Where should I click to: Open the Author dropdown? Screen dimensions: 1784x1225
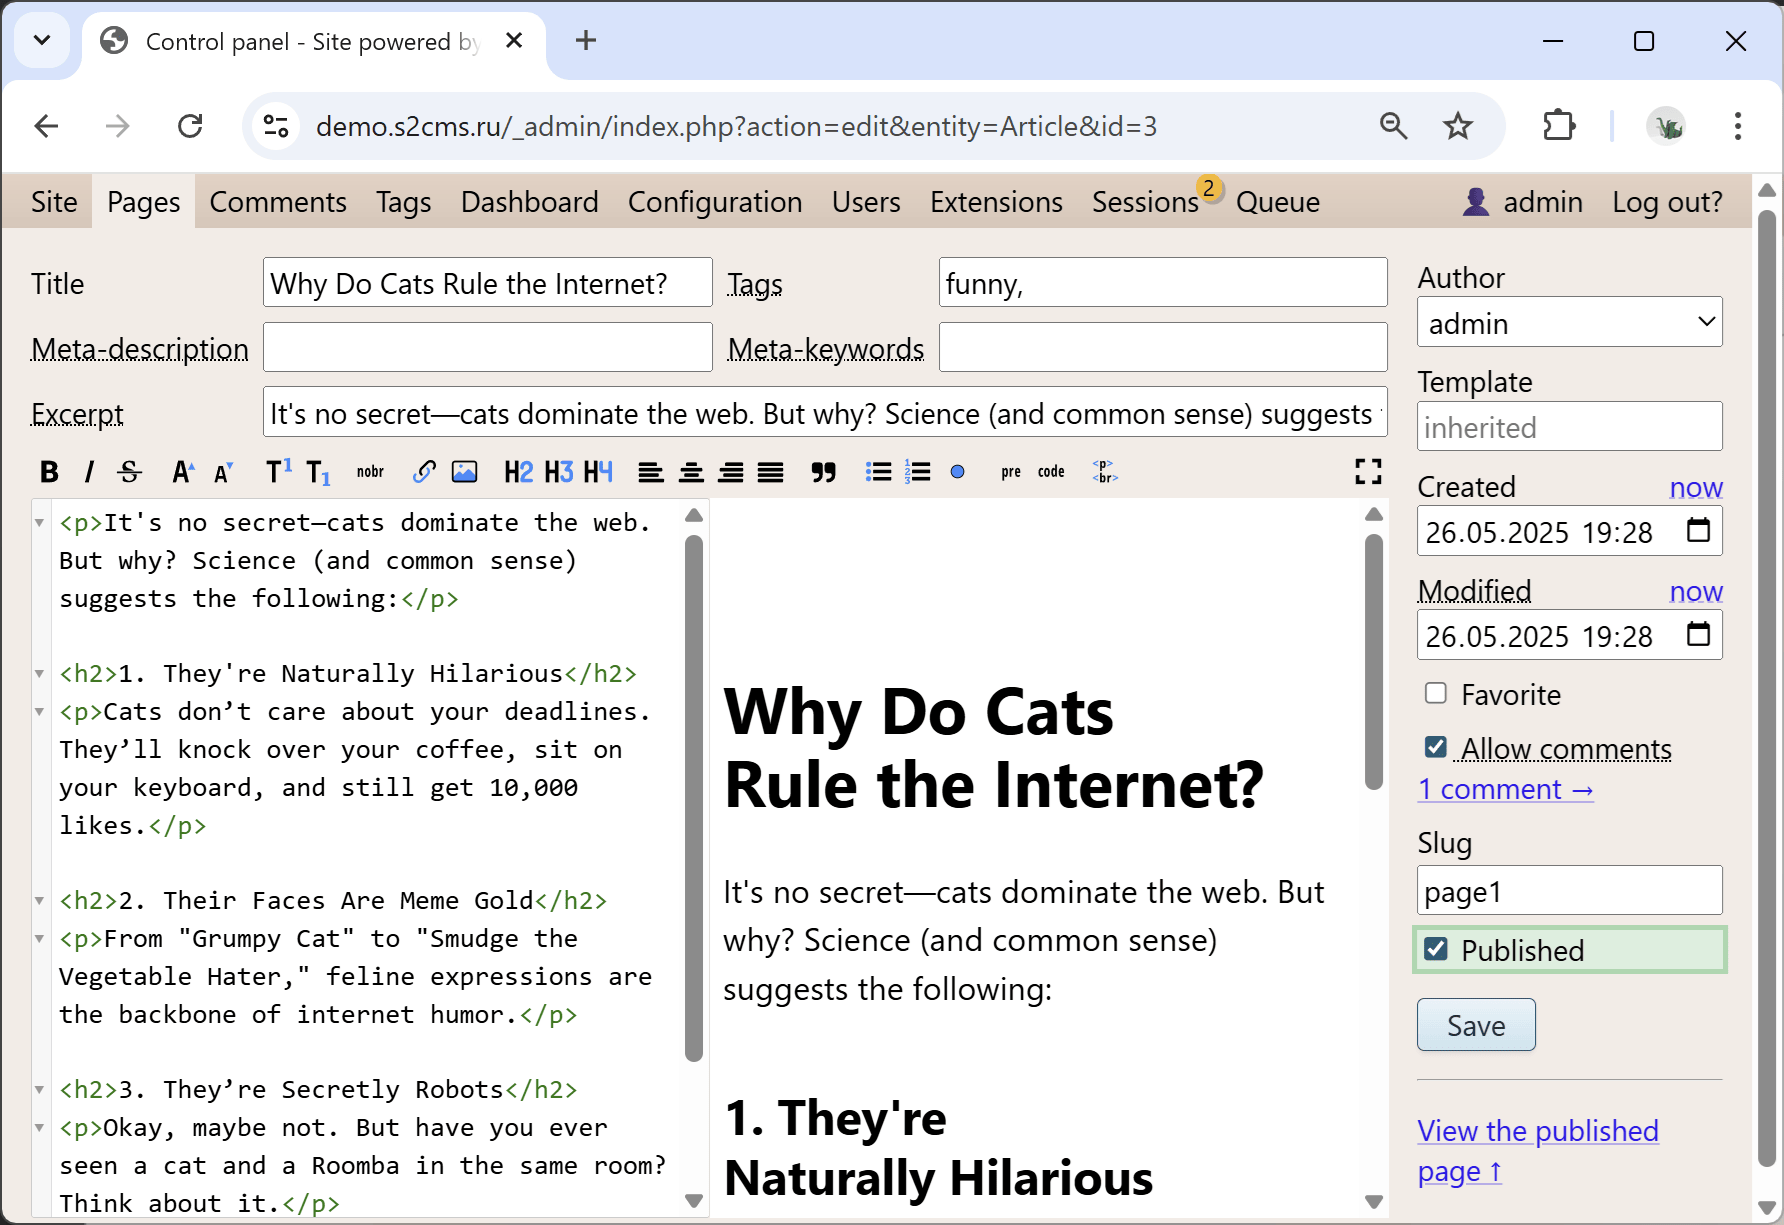(1569, 322)
